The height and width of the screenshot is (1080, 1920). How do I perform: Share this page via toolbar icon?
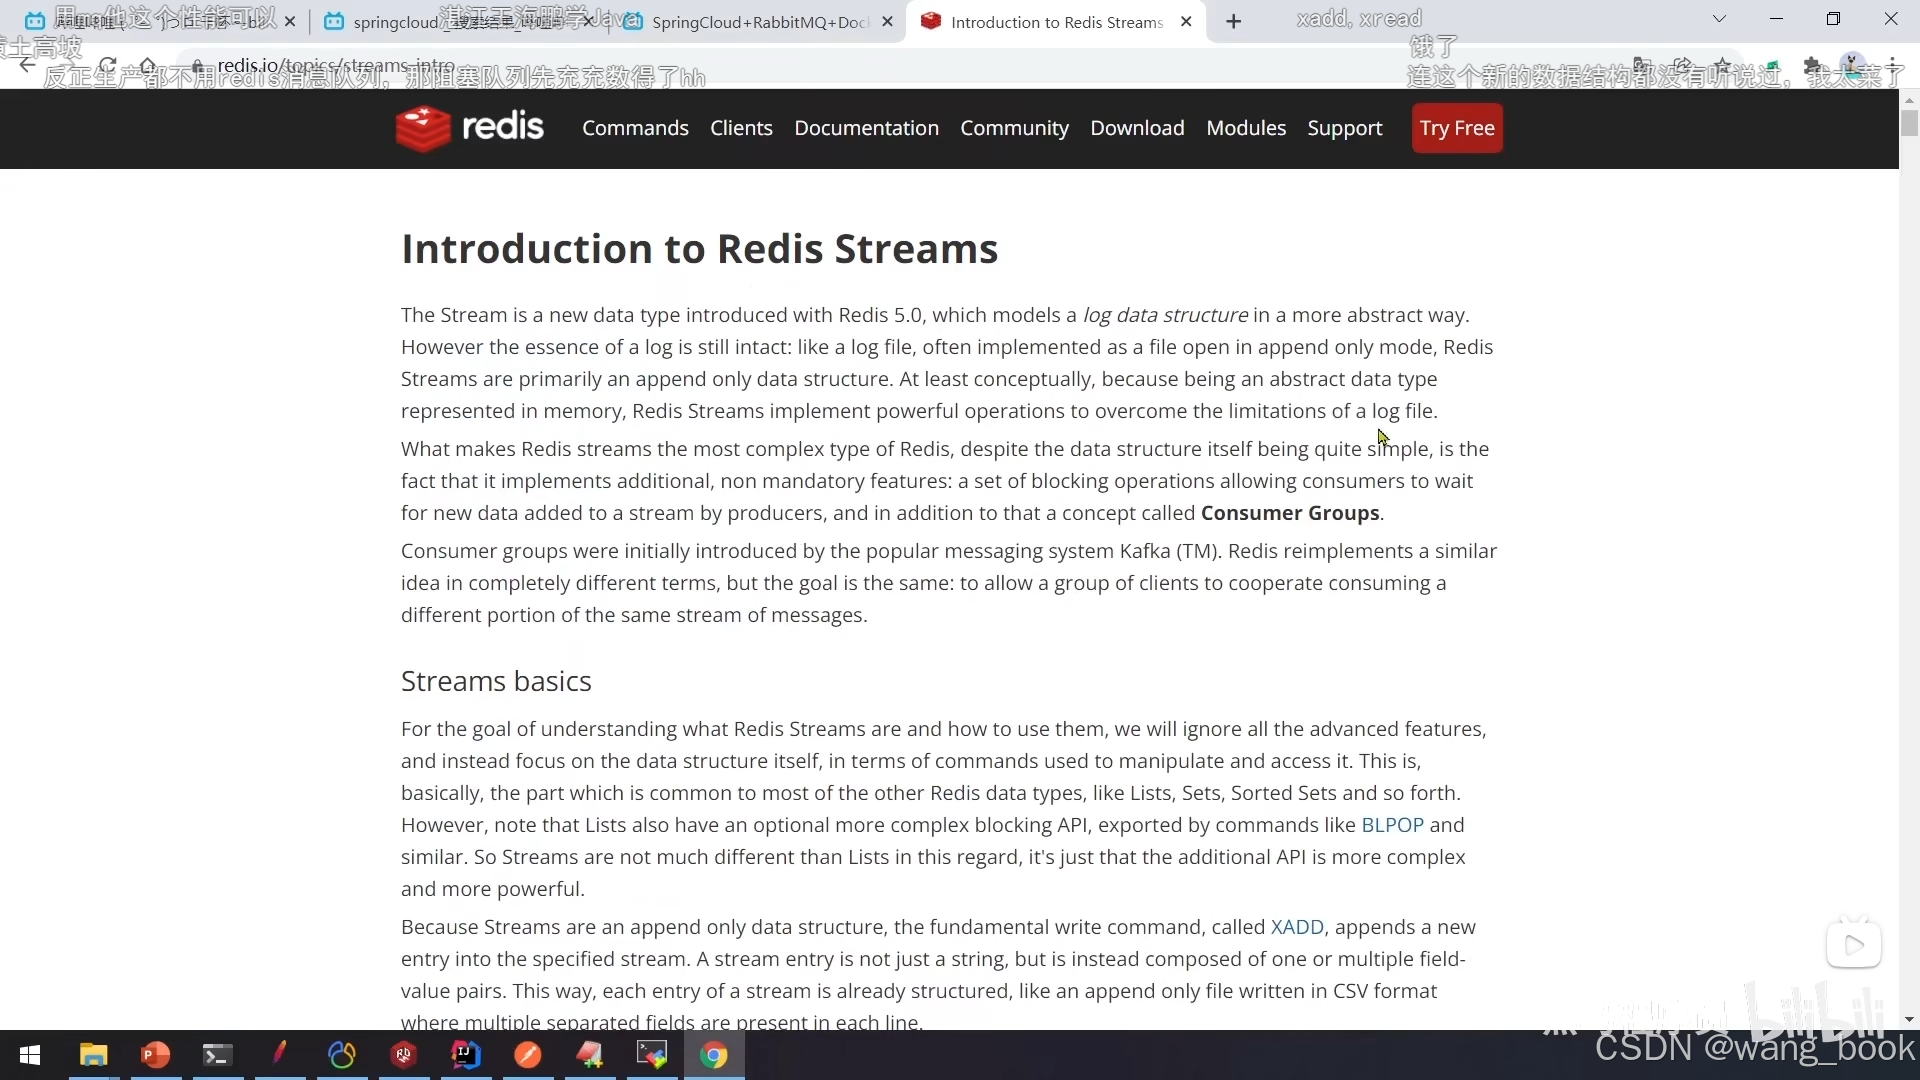click(x=1682, y=66)
